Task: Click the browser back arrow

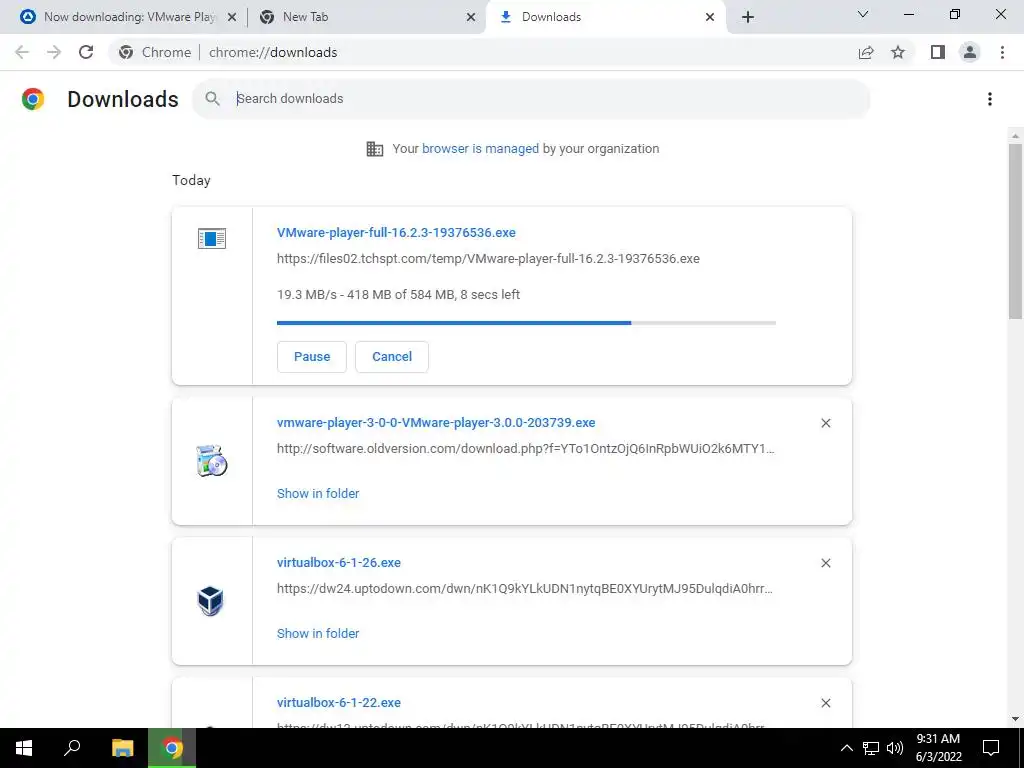Action: [x=22, y=52]
